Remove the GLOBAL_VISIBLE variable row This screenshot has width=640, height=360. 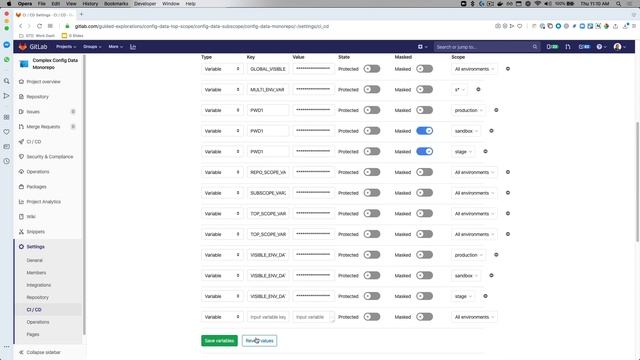508,69
